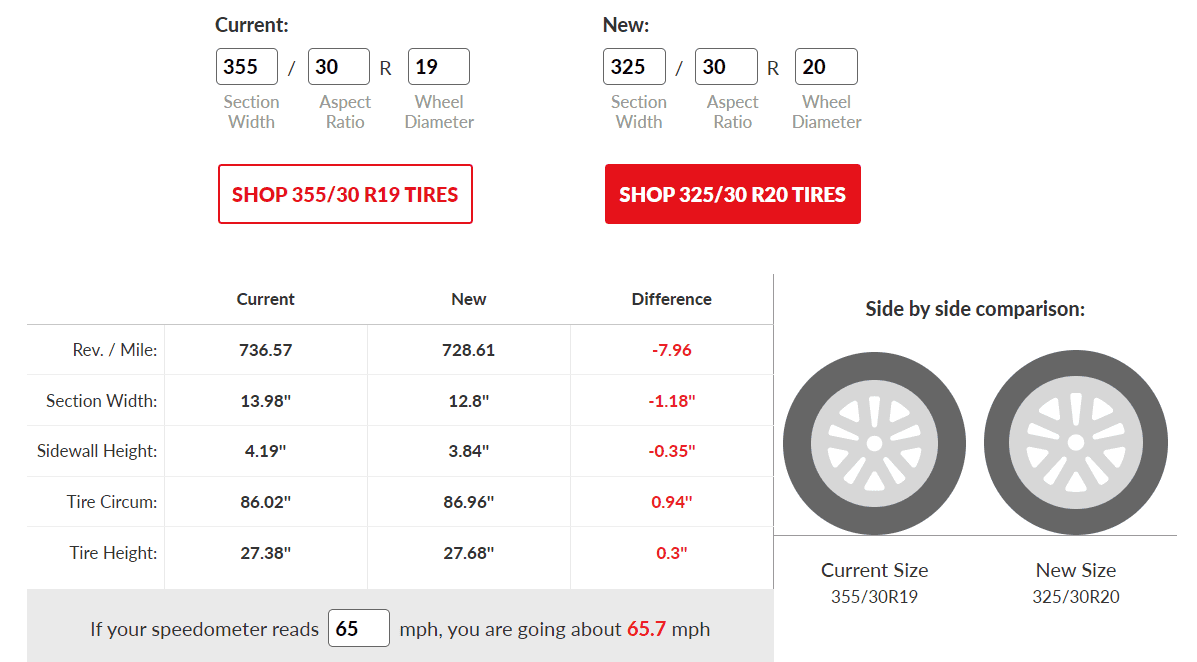Click the current tire wheel illustration
Screen dimensions: 1197x662
coord(874,444)
